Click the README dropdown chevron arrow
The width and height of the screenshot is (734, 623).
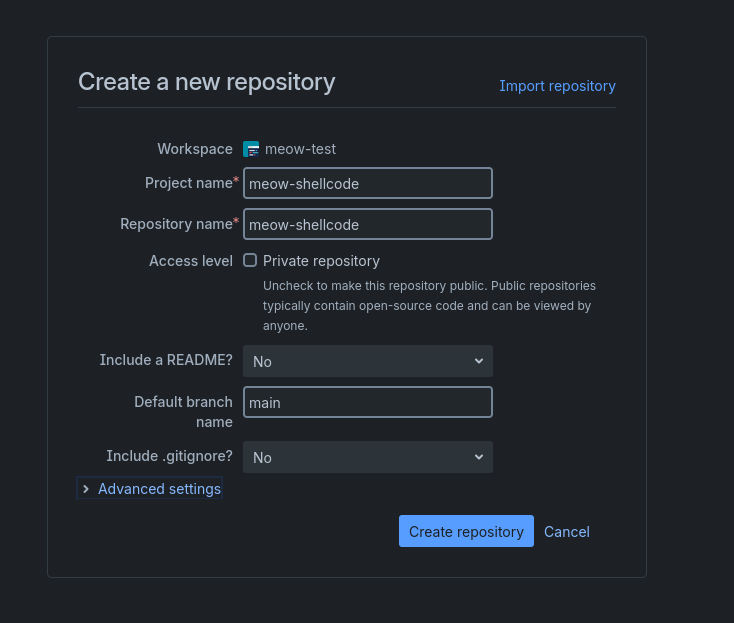pos(478,361)
